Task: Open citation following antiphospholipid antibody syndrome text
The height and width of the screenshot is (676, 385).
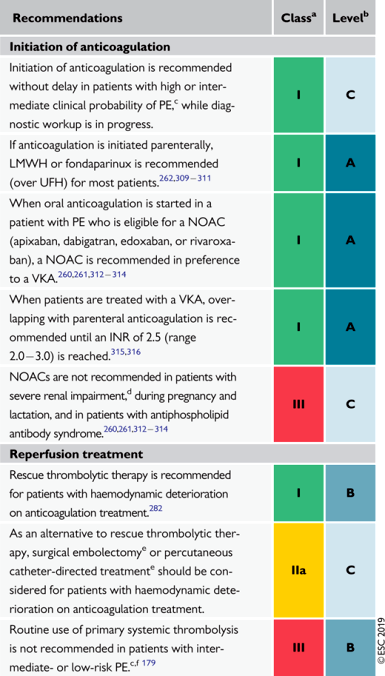Action: [x=136, y=429]
